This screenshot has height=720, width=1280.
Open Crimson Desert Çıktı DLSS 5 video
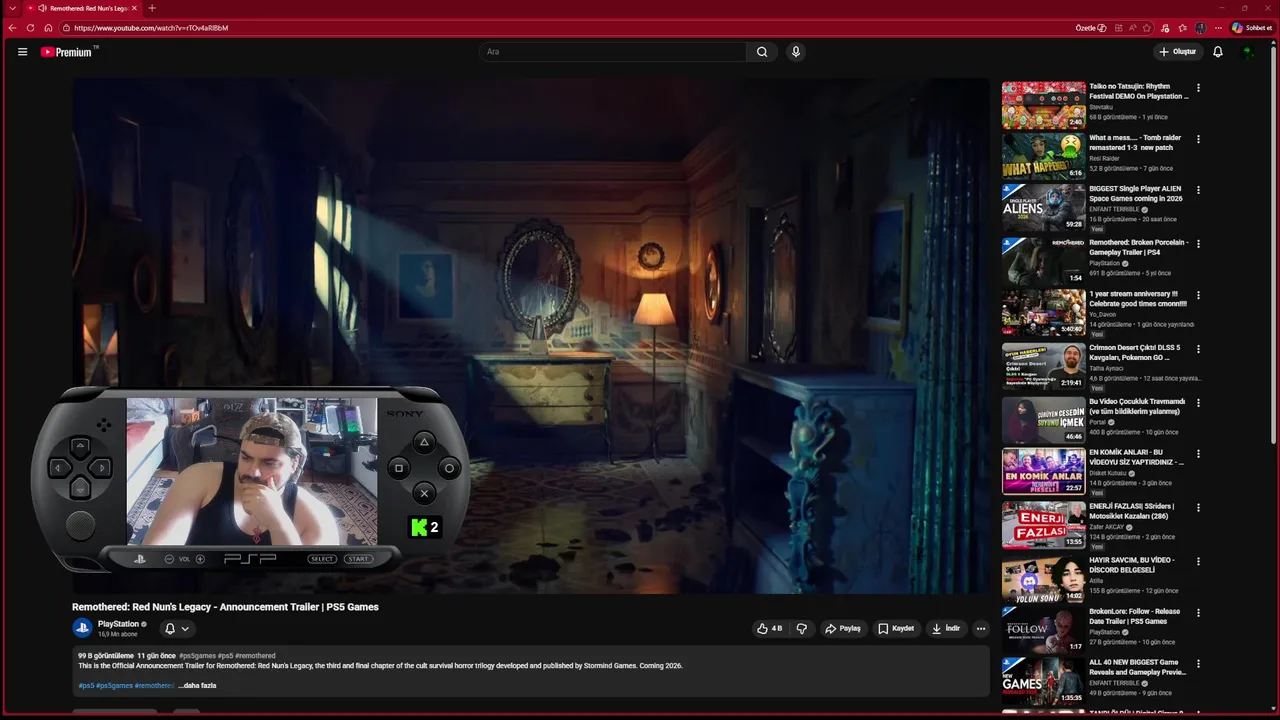point(1135,352)
